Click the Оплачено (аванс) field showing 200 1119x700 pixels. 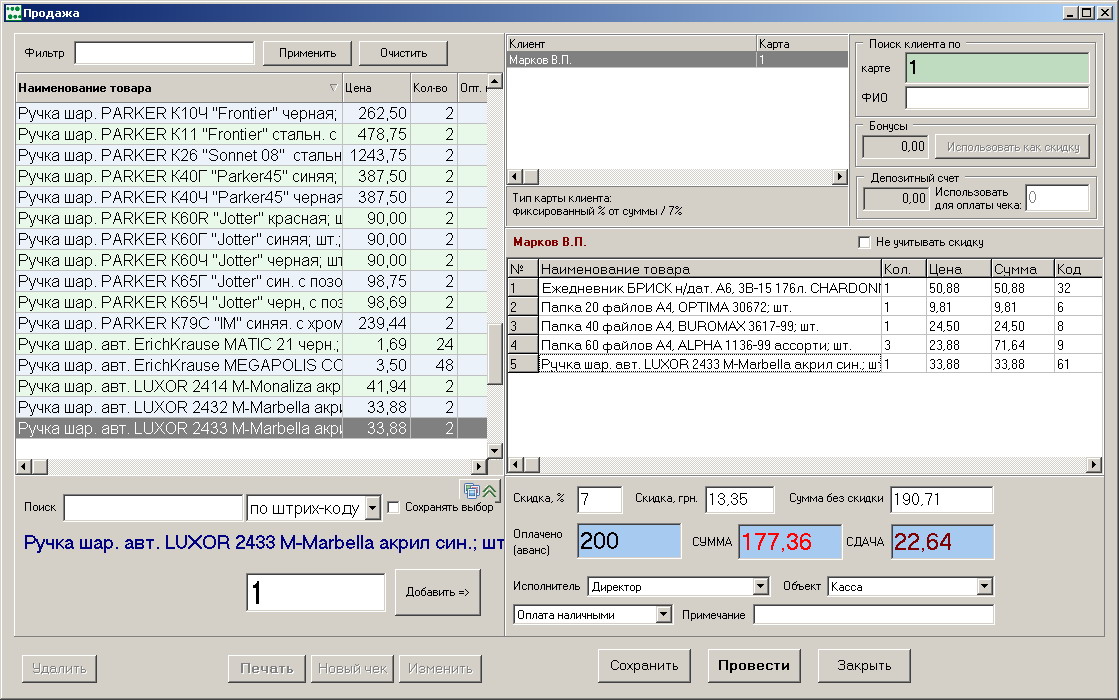629,542
